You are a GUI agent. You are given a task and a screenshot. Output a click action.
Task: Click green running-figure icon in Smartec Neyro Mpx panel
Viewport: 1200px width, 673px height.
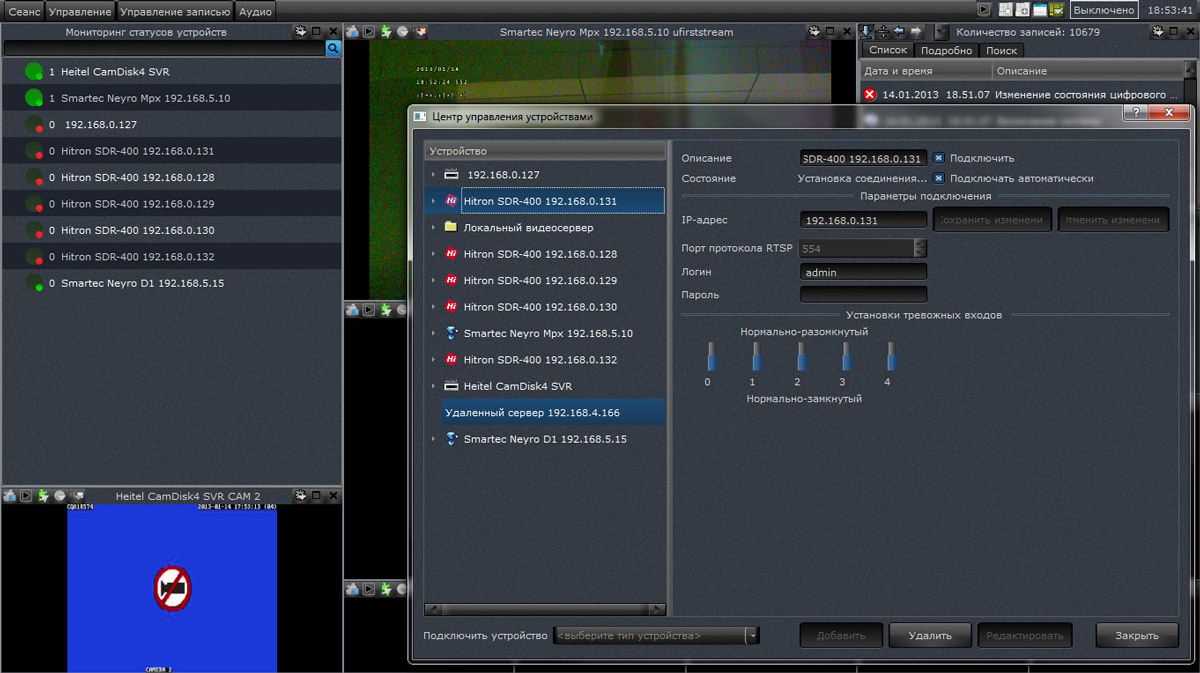click(x=386, y=32)
